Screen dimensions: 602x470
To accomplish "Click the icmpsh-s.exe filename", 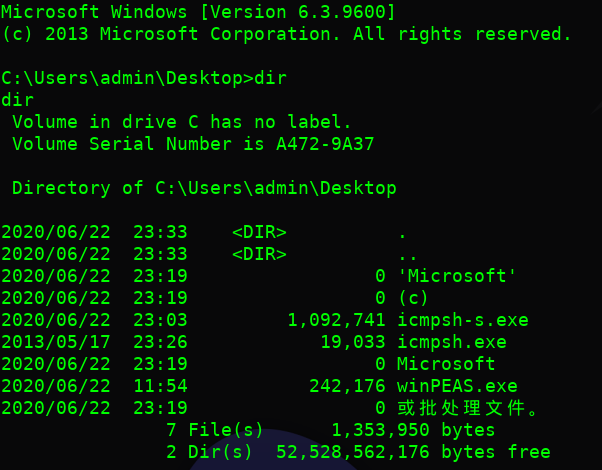I will (x=462, y=320).
